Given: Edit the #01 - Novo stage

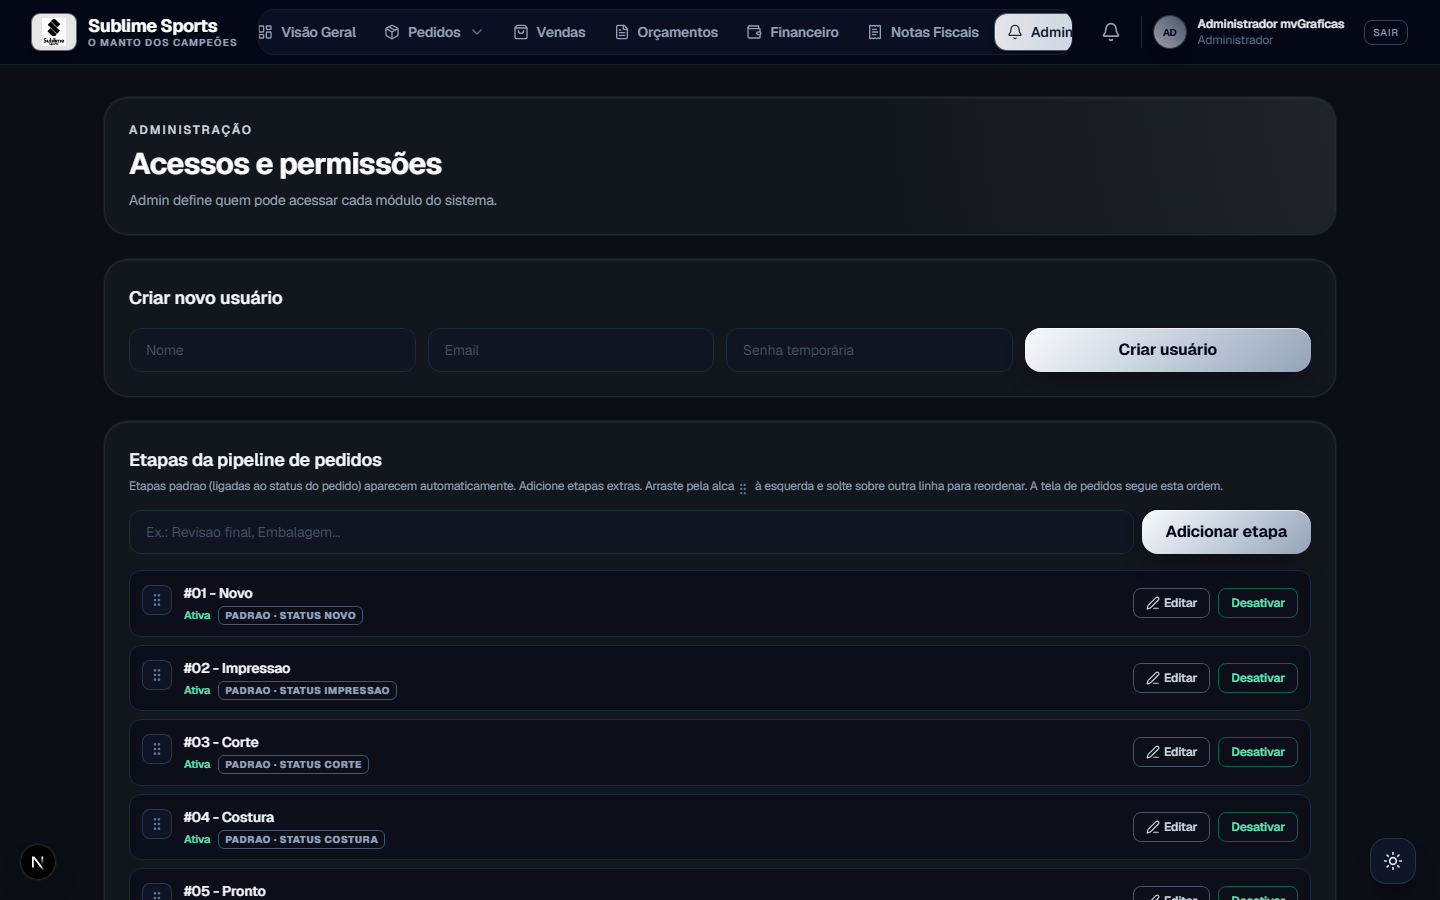Looking at the screenshot, I should click(x=1171, y=603).
